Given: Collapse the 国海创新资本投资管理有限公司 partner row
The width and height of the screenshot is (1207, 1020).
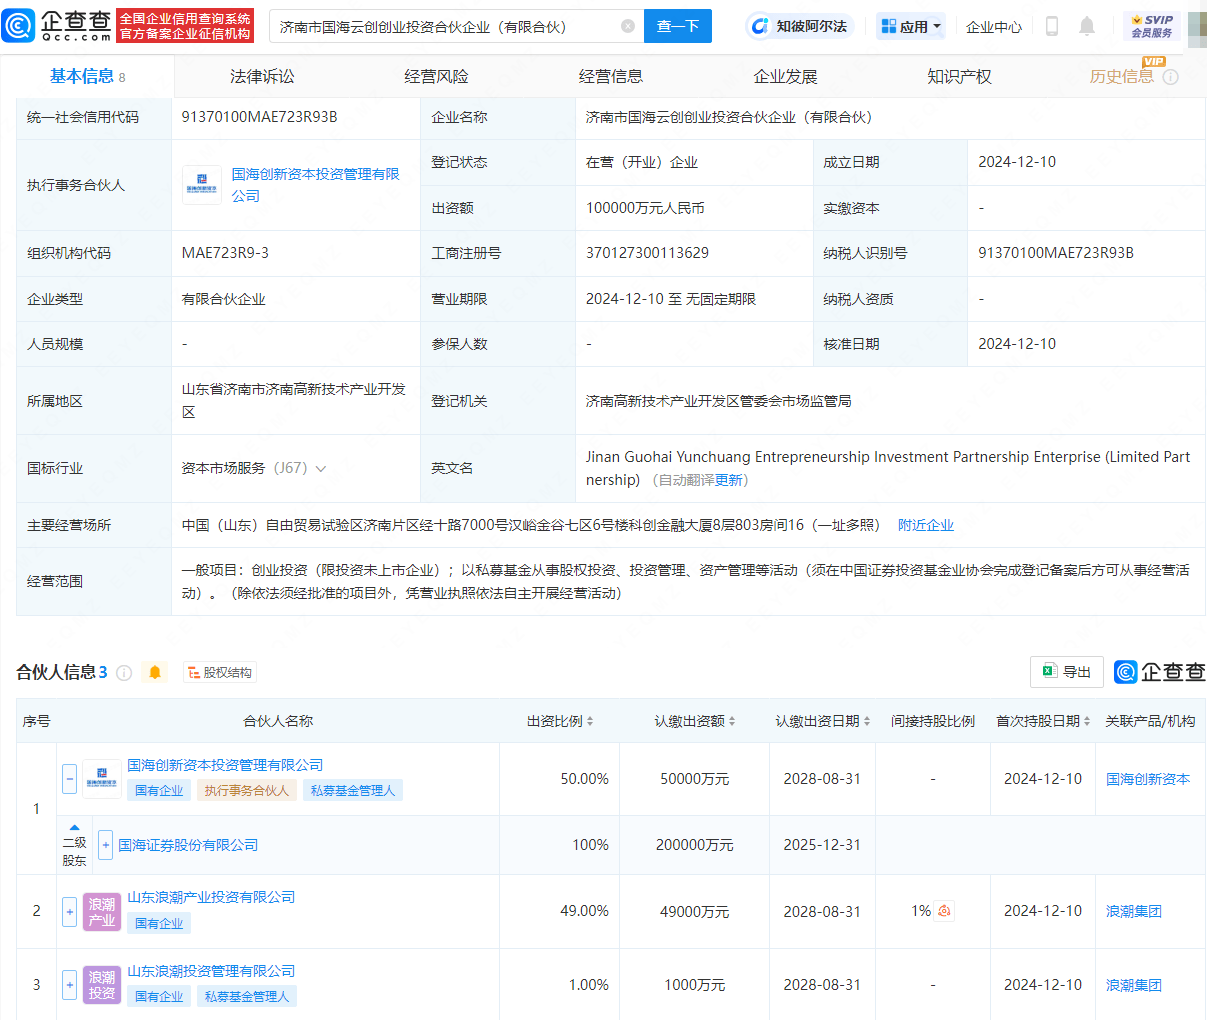Looking at the screenshot, I should click(69, 778).
